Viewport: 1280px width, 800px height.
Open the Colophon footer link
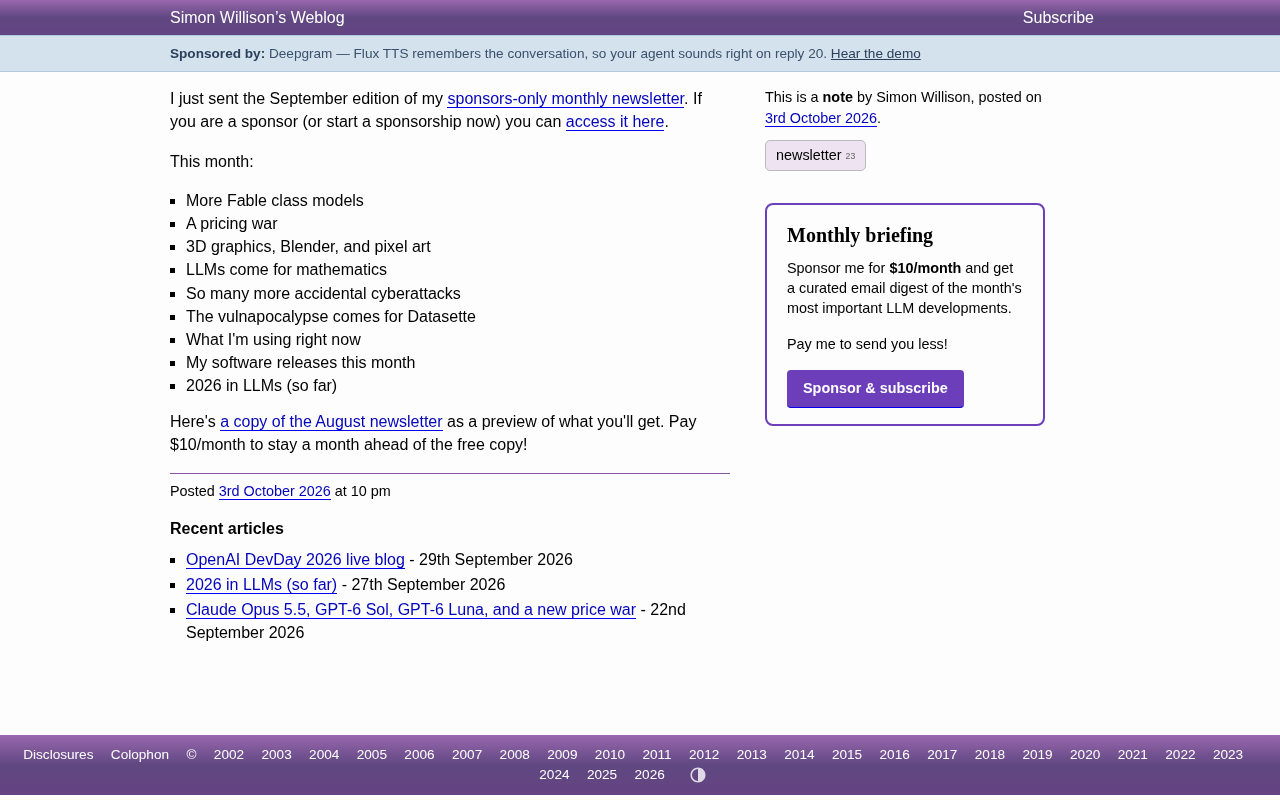coord(140,755)
